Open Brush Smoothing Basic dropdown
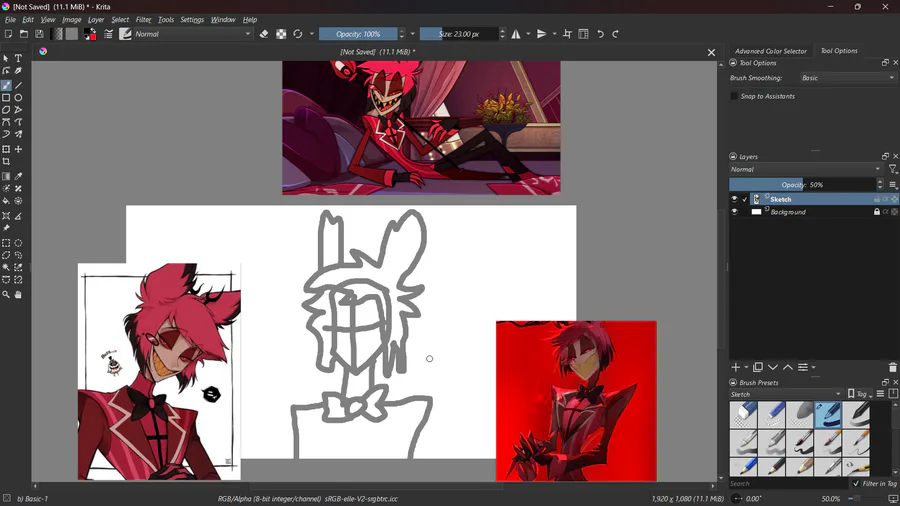Screen dimensions: 900x506 [848, 78]
